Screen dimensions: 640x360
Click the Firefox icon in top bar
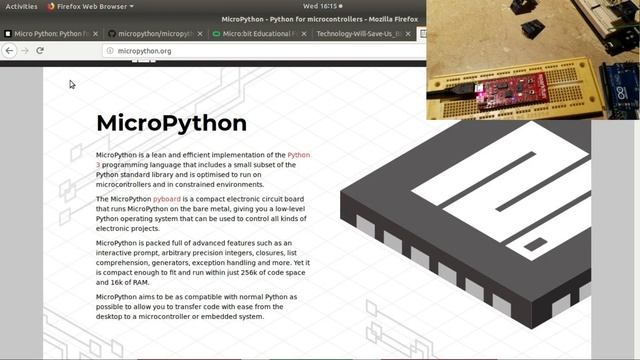click(51, 7)
